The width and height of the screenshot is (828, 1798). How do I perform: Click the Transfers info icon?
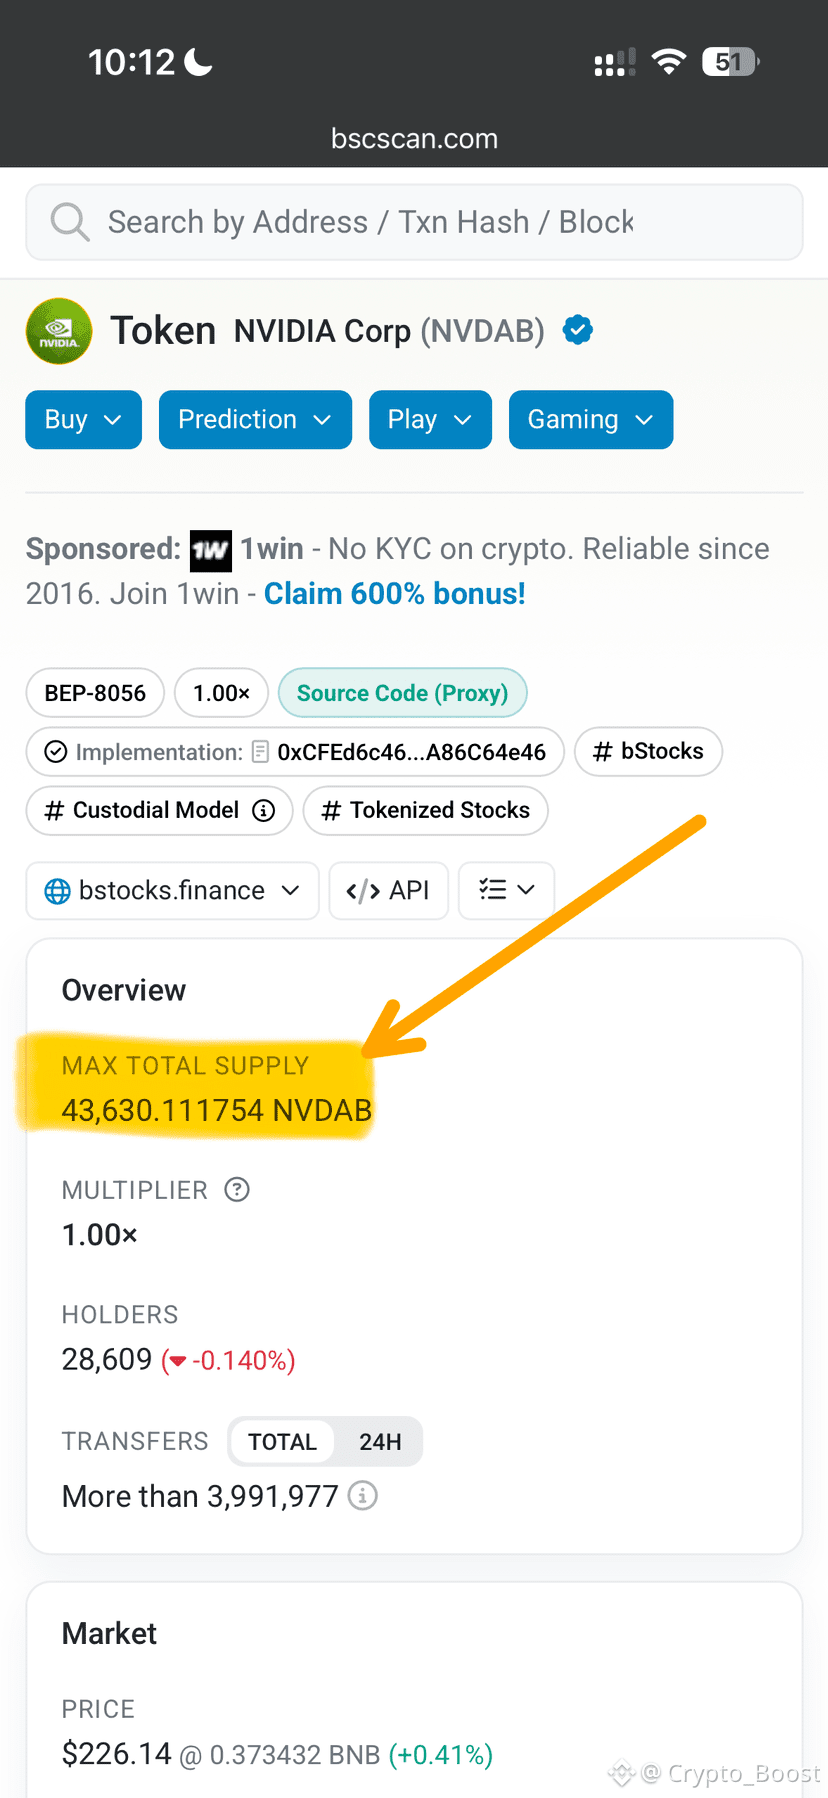(362, 1496)
